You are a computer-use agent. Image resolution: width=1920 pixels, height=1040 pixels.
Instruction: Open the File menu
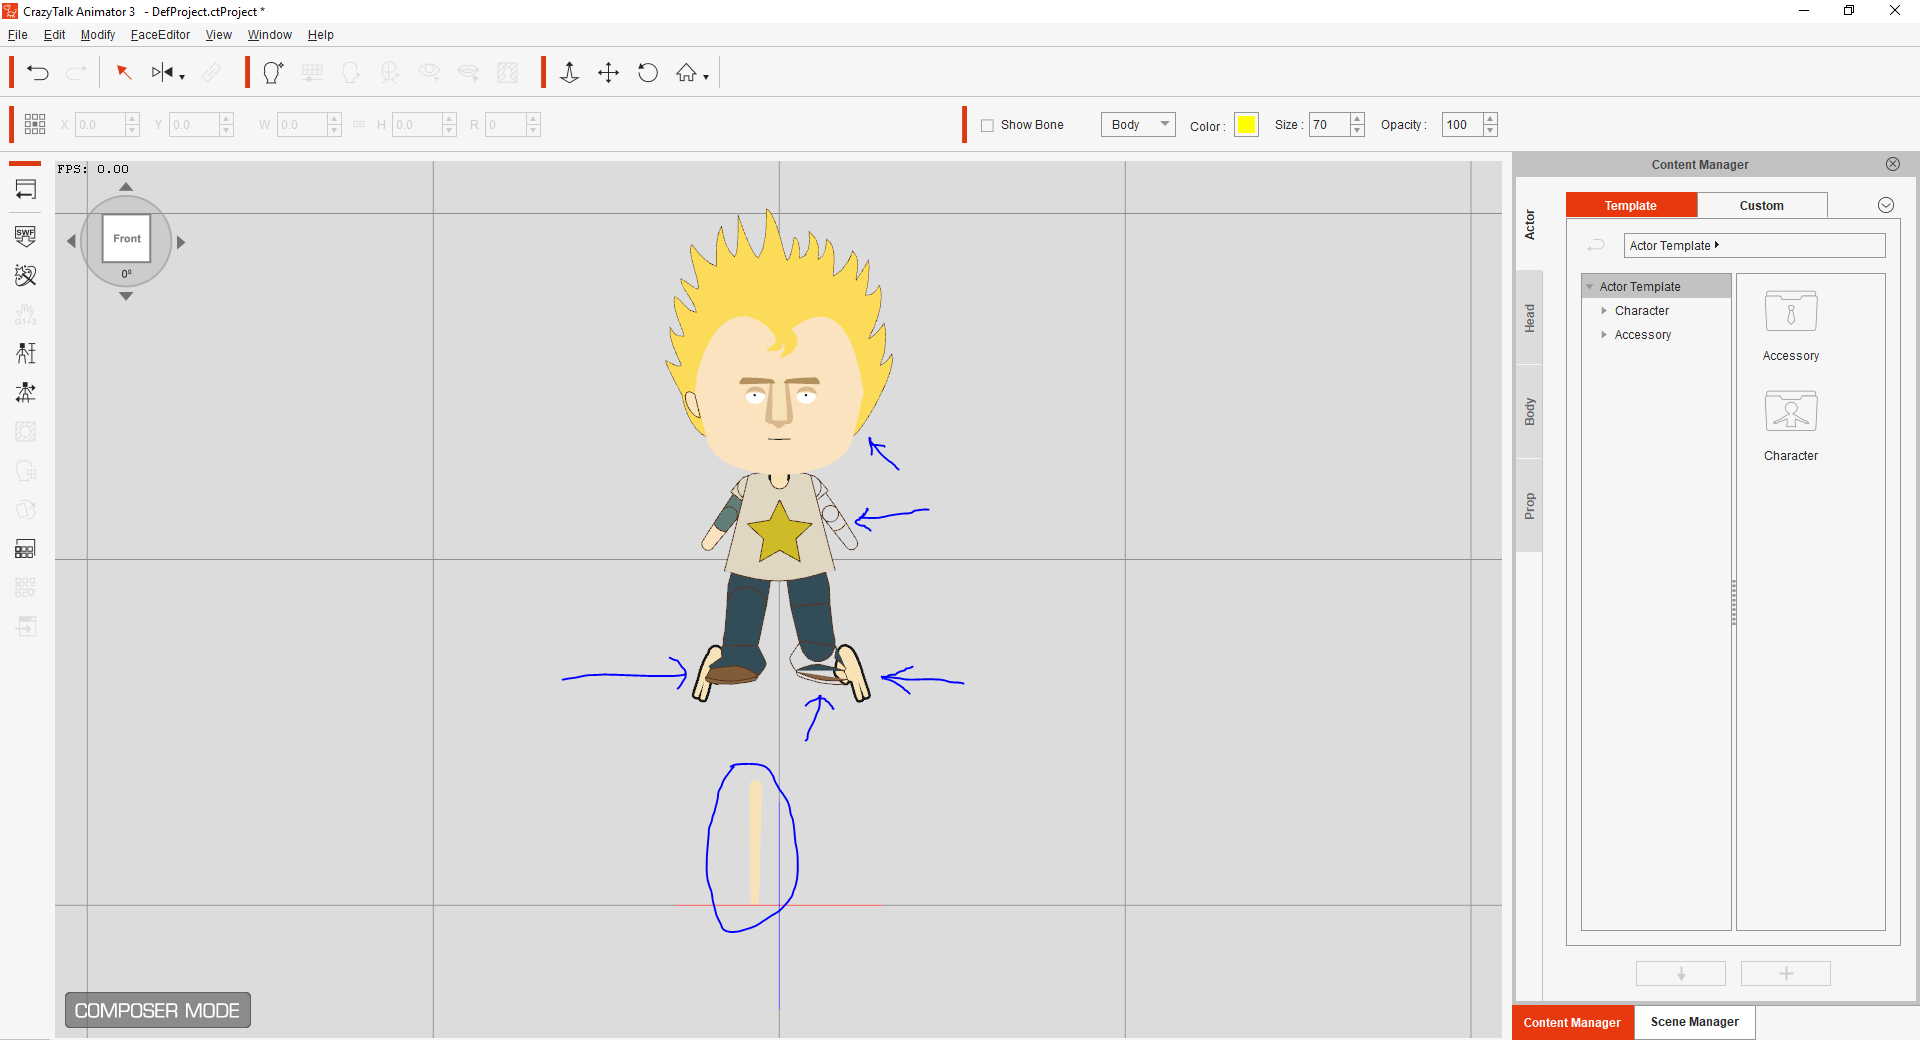tap(18, 35)
